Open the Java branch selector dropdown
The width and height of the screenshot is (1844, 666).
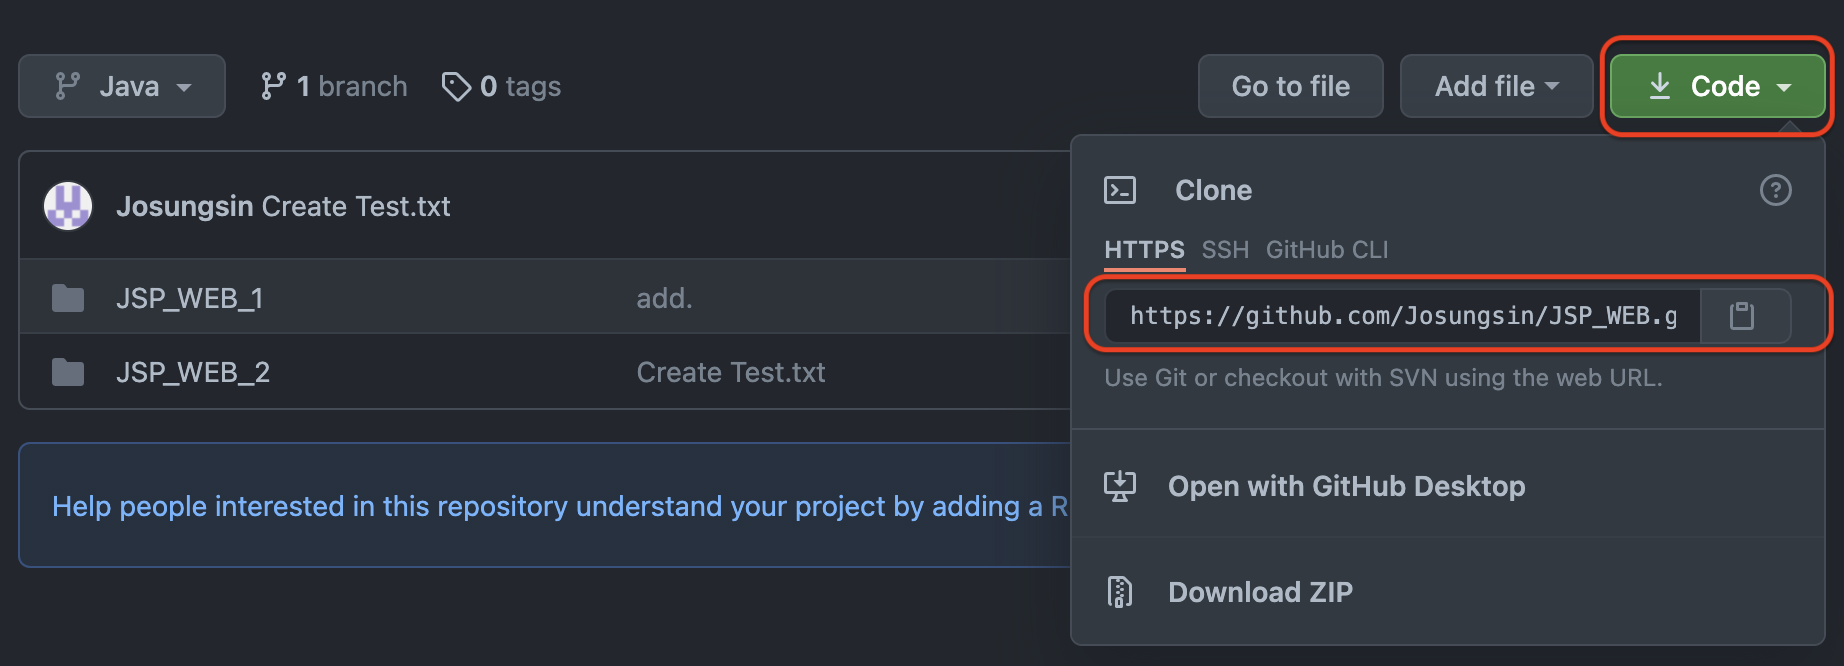point(121,86)
